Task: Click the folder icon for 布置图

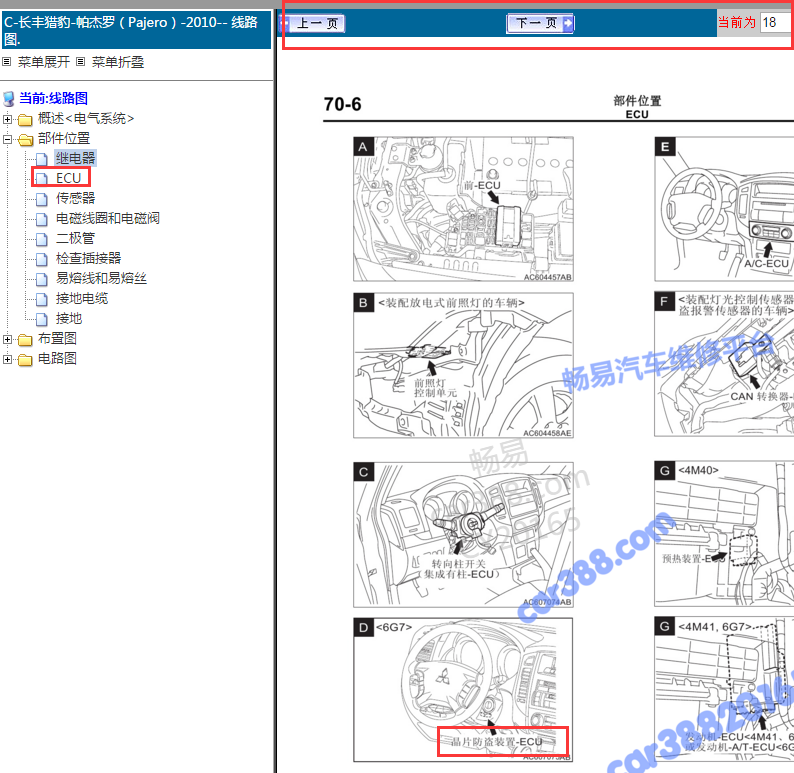Action: tap(25, 340)
